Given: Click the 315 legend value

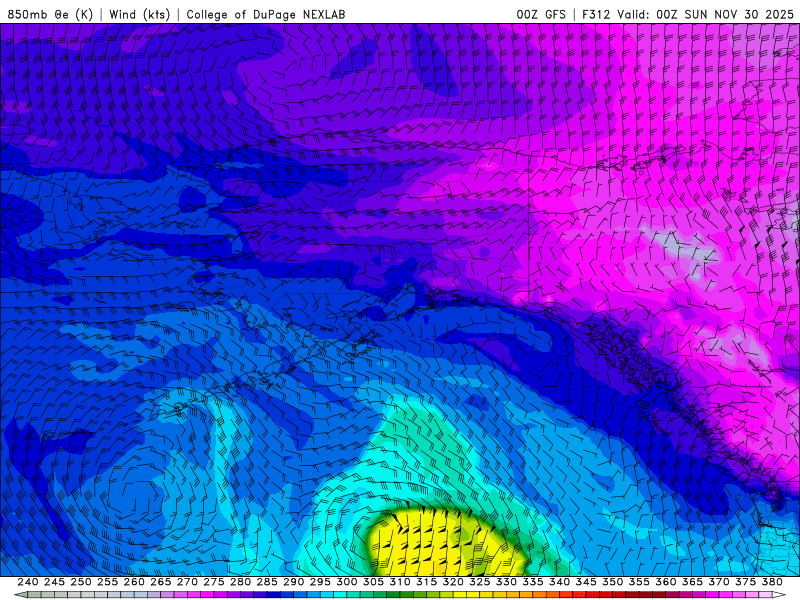Looking at the screenshot, I should [x=427, y=582].
